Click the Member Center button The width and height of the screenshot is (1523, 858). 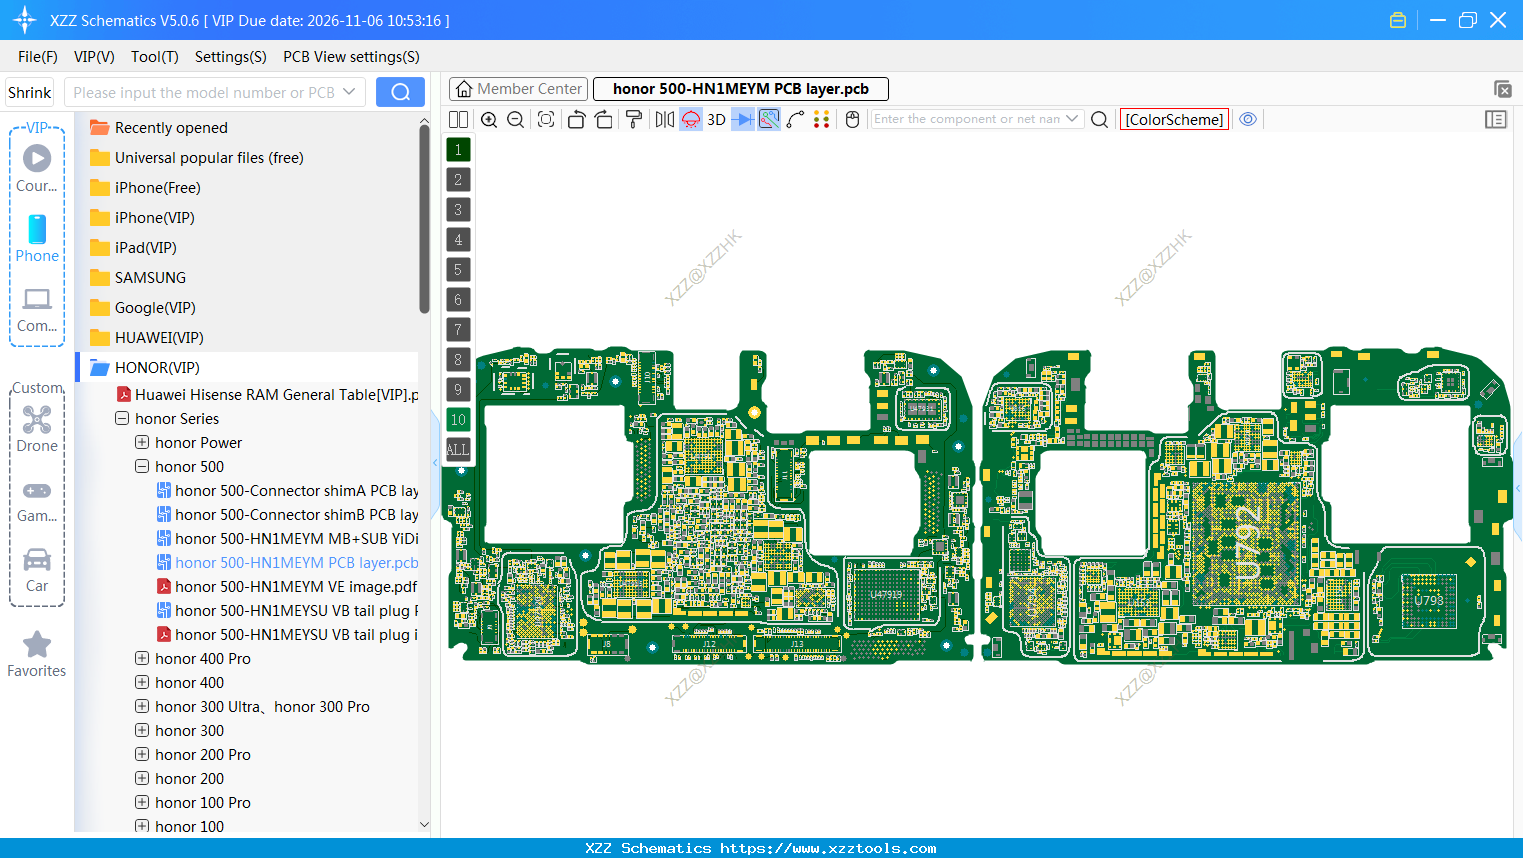tap(518, 88)
